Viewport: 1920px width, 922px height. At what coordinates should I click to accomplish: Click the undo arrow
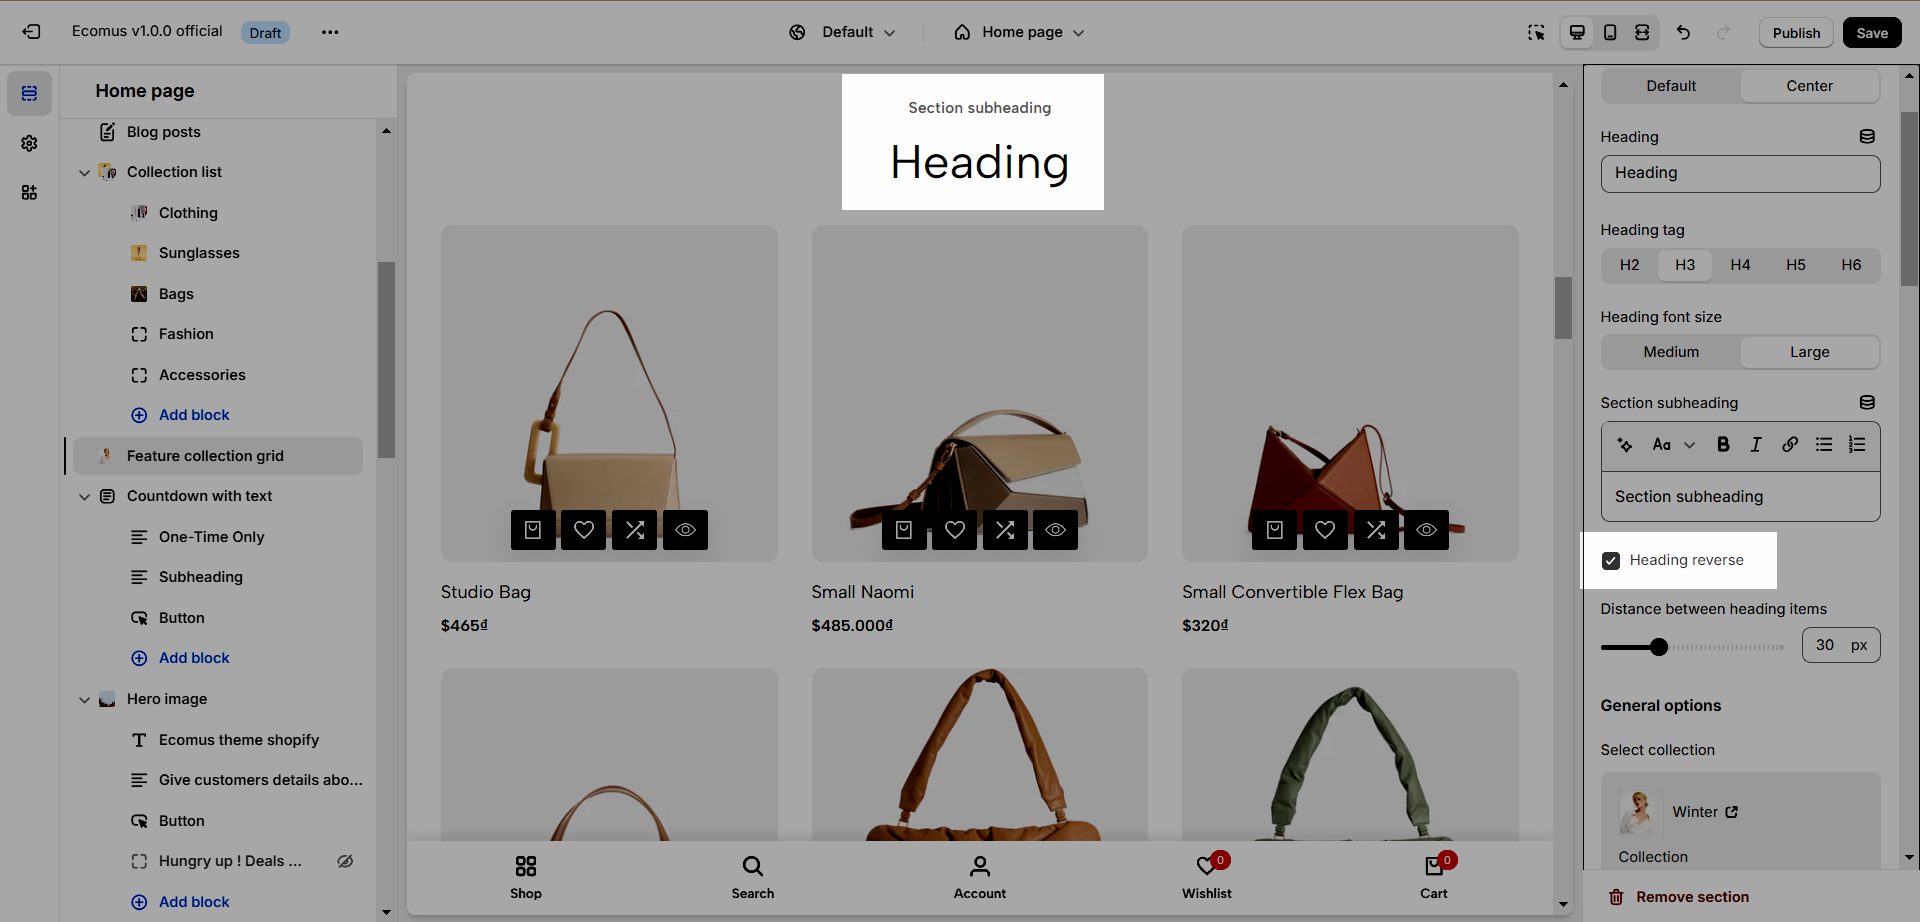1683,33
